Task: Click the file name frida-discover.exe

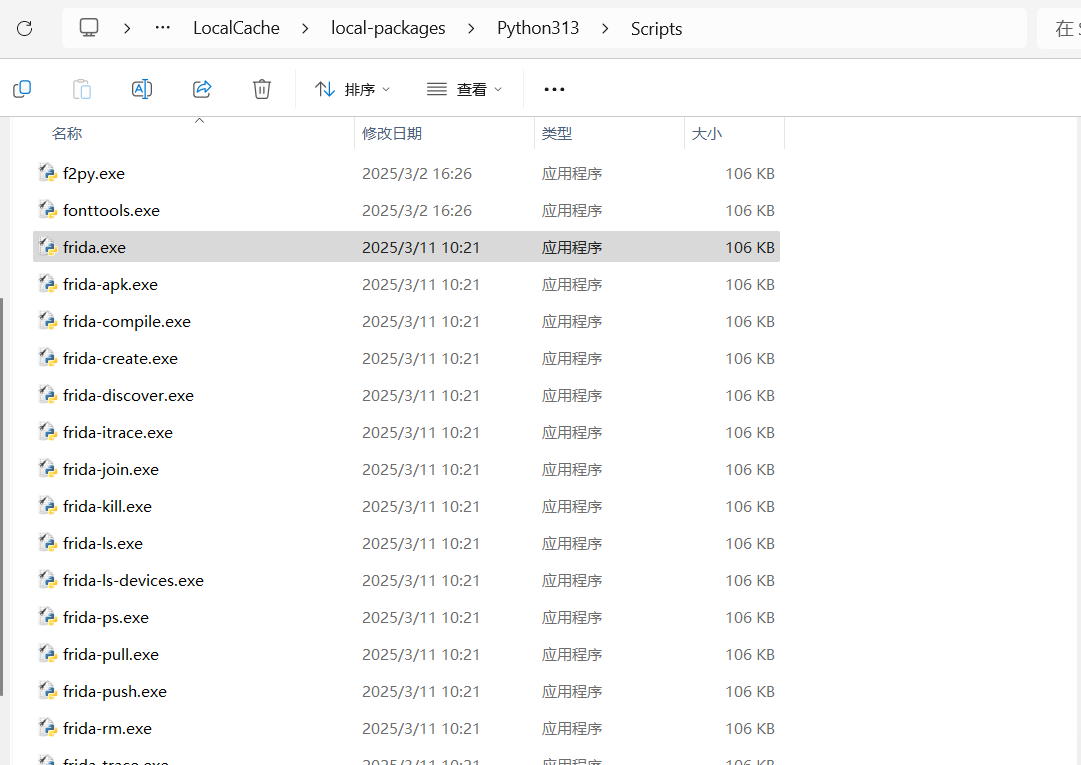Action: pyautogui.click(x=128, y=396)
